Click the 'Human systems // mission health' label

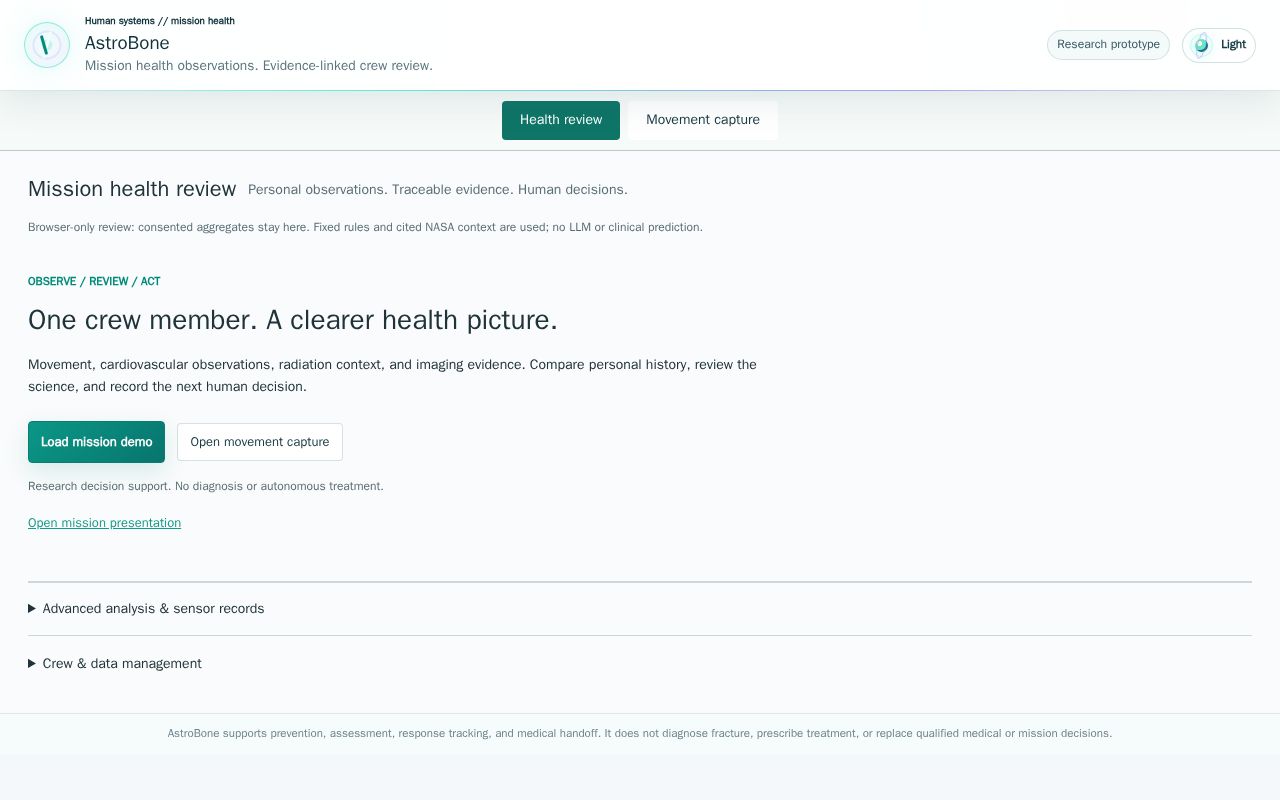pos(160,21)
